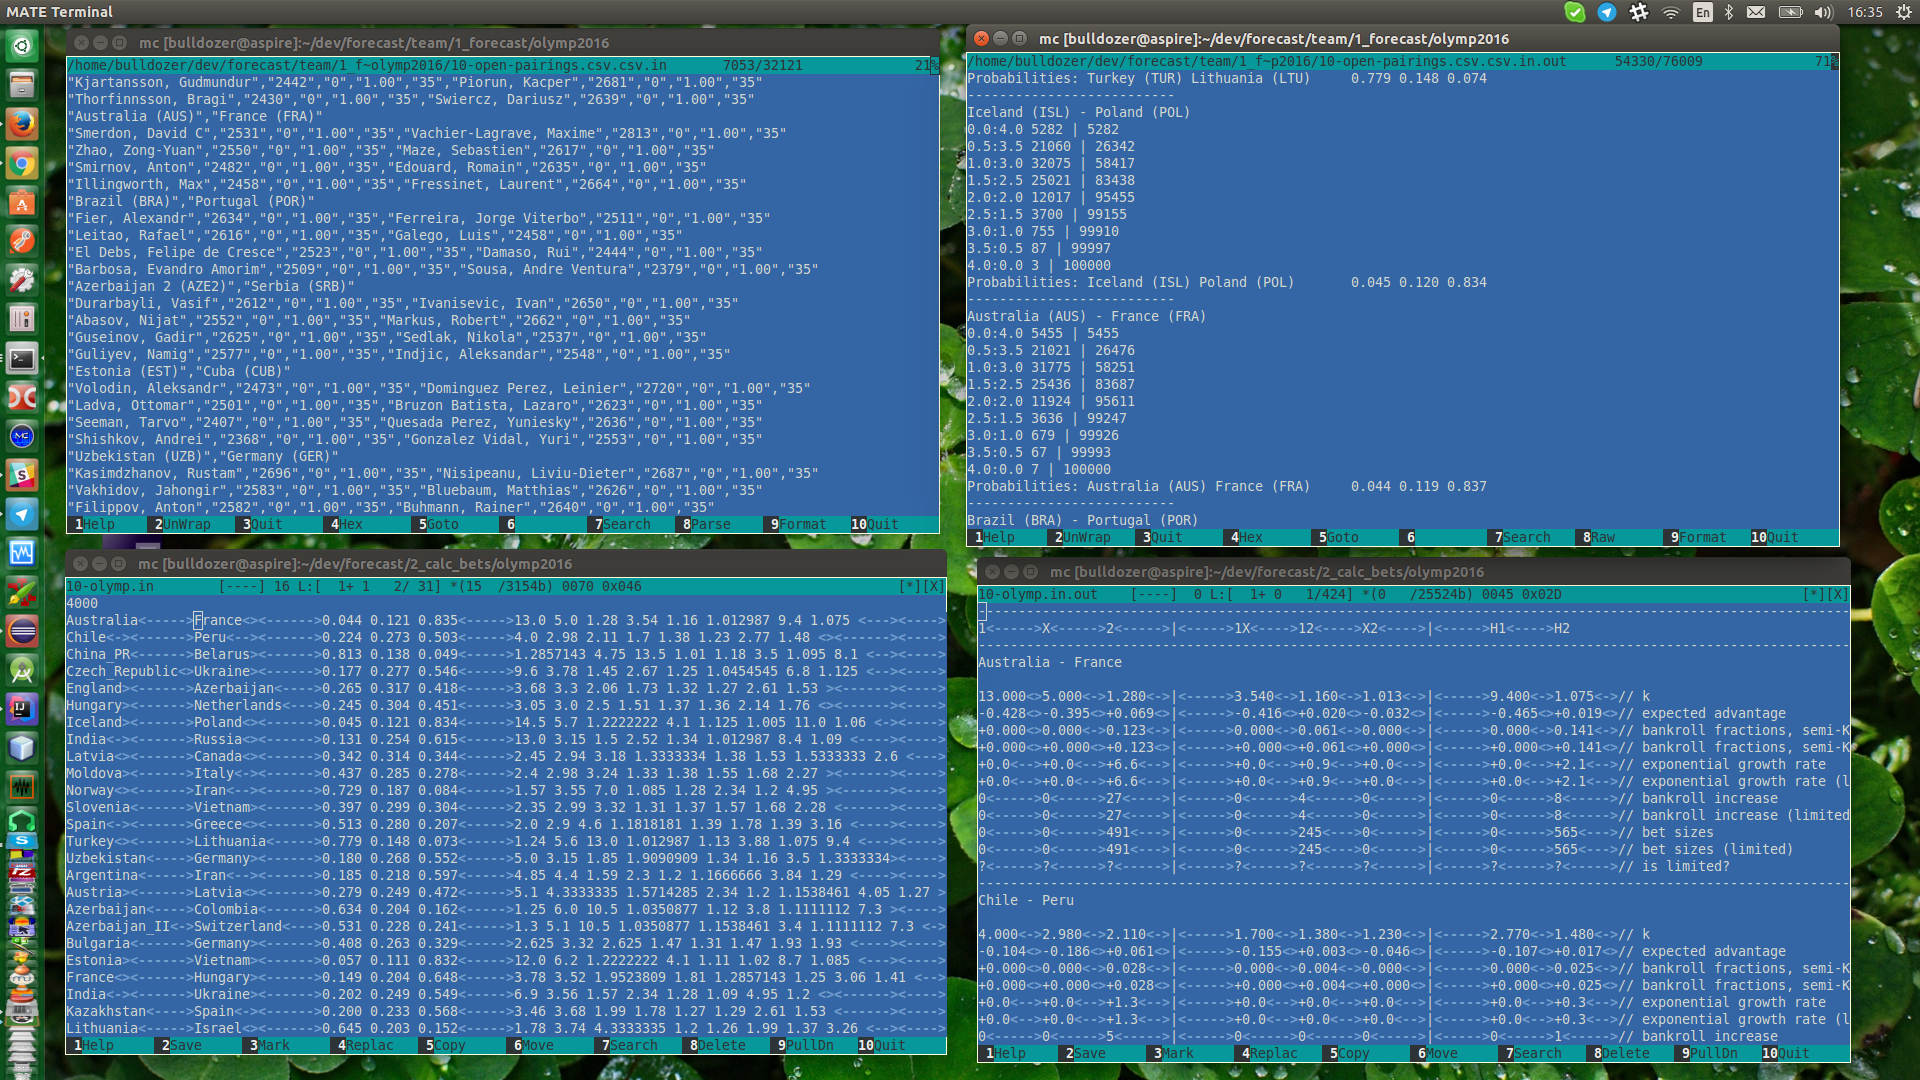Open PullDn menu in 10-olymp.in.out editor
This screenshot has height=1080, width=1920.
(1713, 1053)
